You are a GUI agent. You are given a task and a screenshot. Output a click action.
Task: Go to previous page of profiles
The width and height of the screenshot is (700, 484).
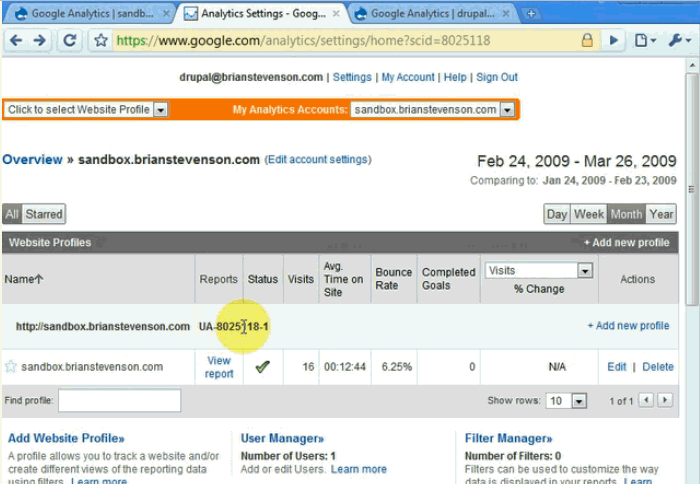(x=646, y=400)
